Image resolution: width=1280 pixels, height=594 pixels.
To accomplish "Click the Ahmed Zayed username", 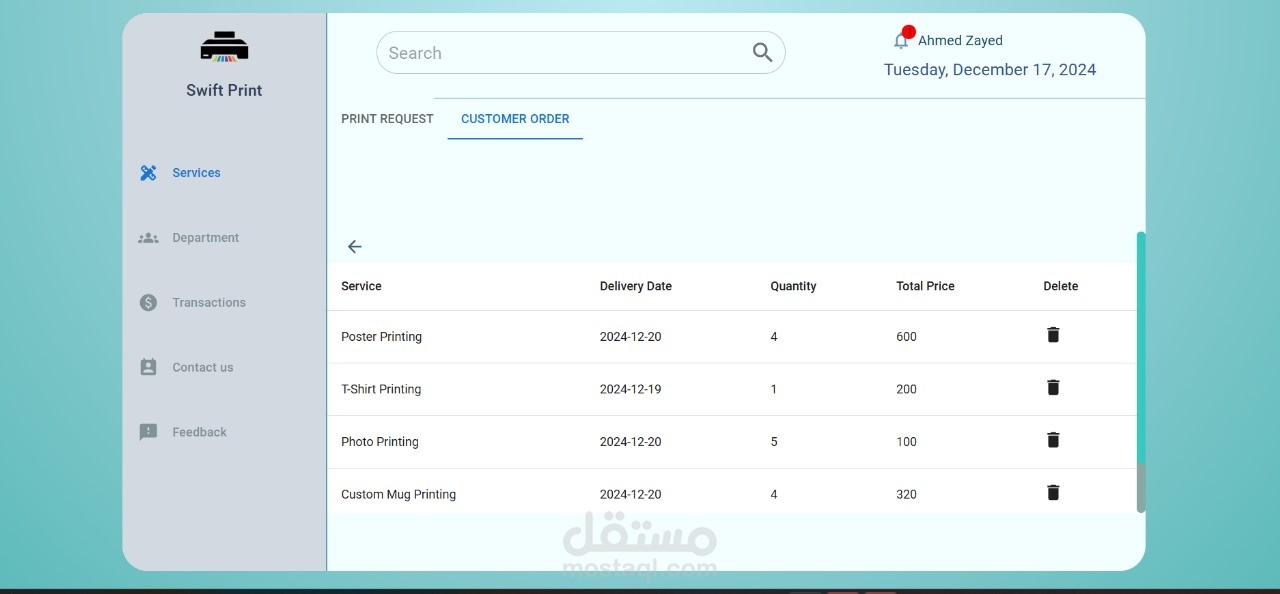I will (960, 40).
